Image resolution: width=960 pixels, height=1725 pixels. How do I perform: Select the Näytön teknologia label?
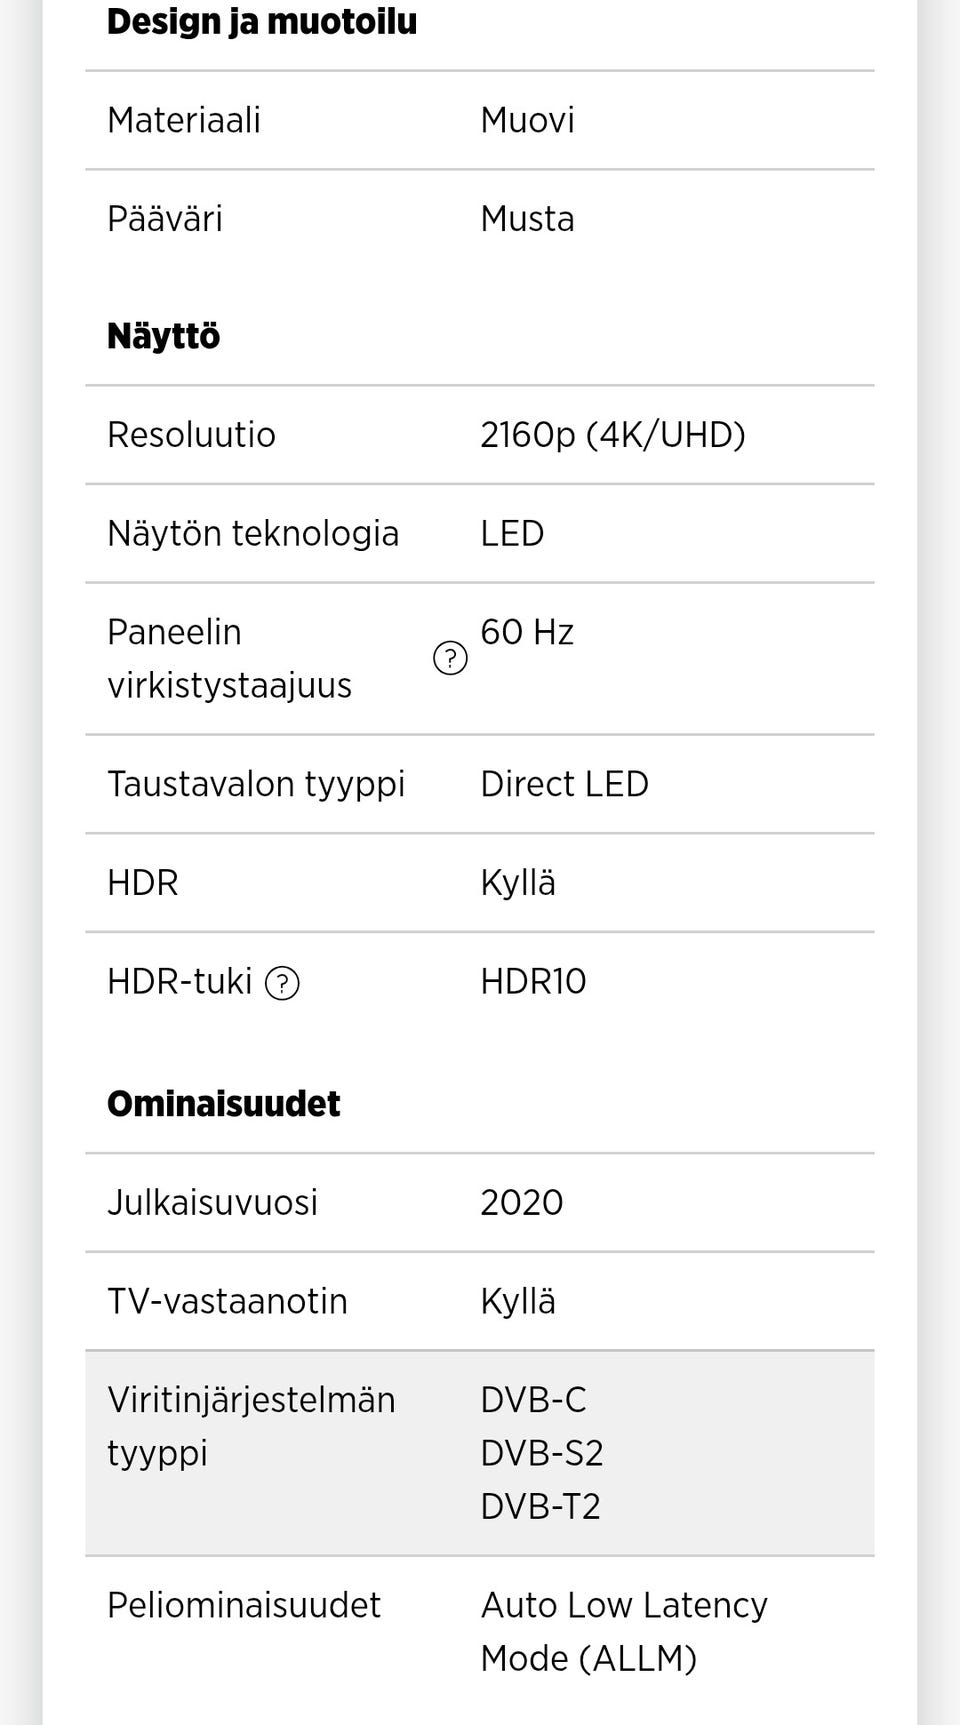point(253,534)
